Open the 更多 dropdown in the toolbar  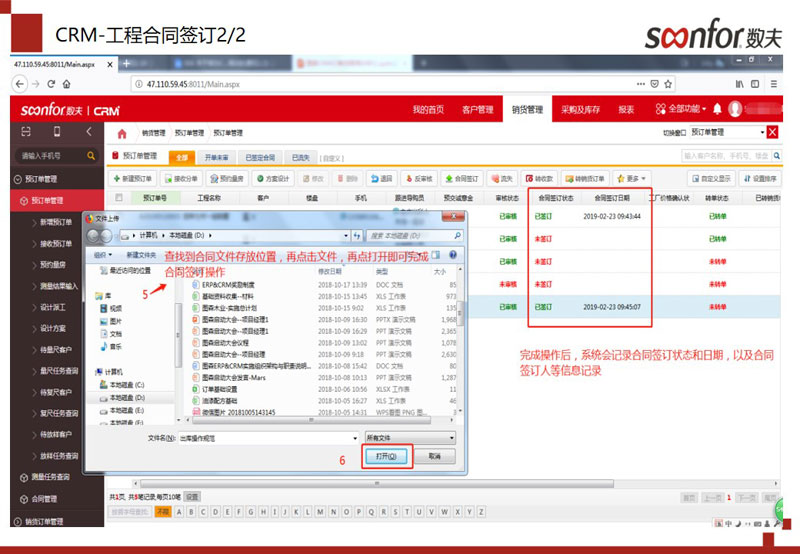coord(631,178)
